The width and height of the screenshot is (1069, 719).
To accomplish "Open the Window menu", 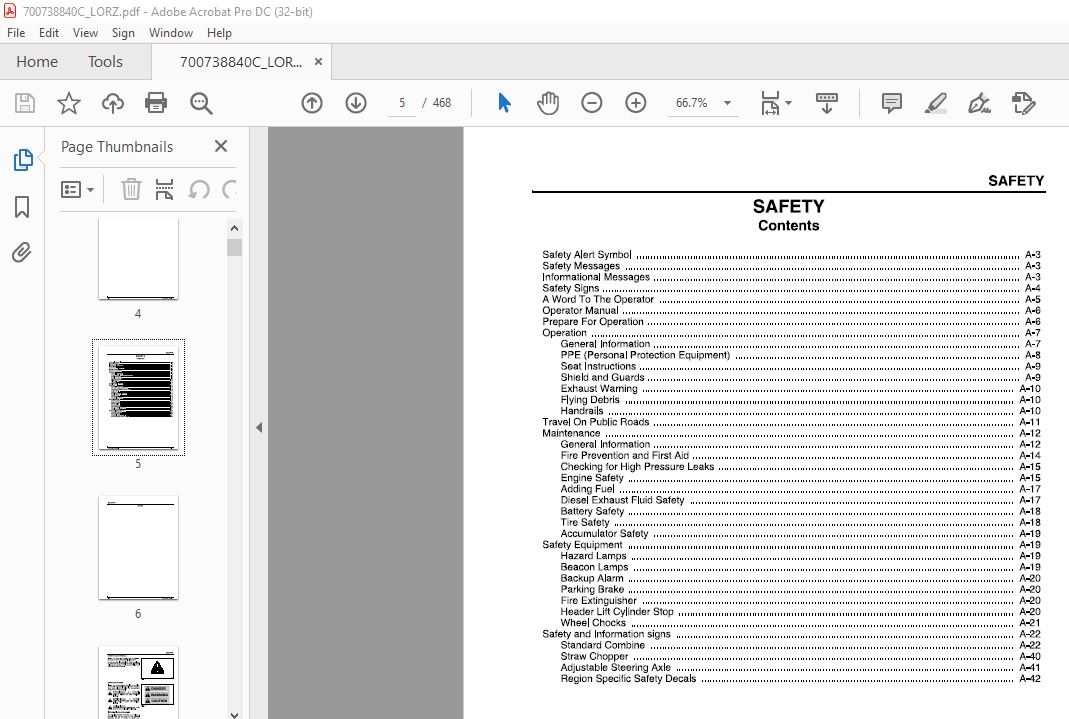I will click(x=170, y=33).
